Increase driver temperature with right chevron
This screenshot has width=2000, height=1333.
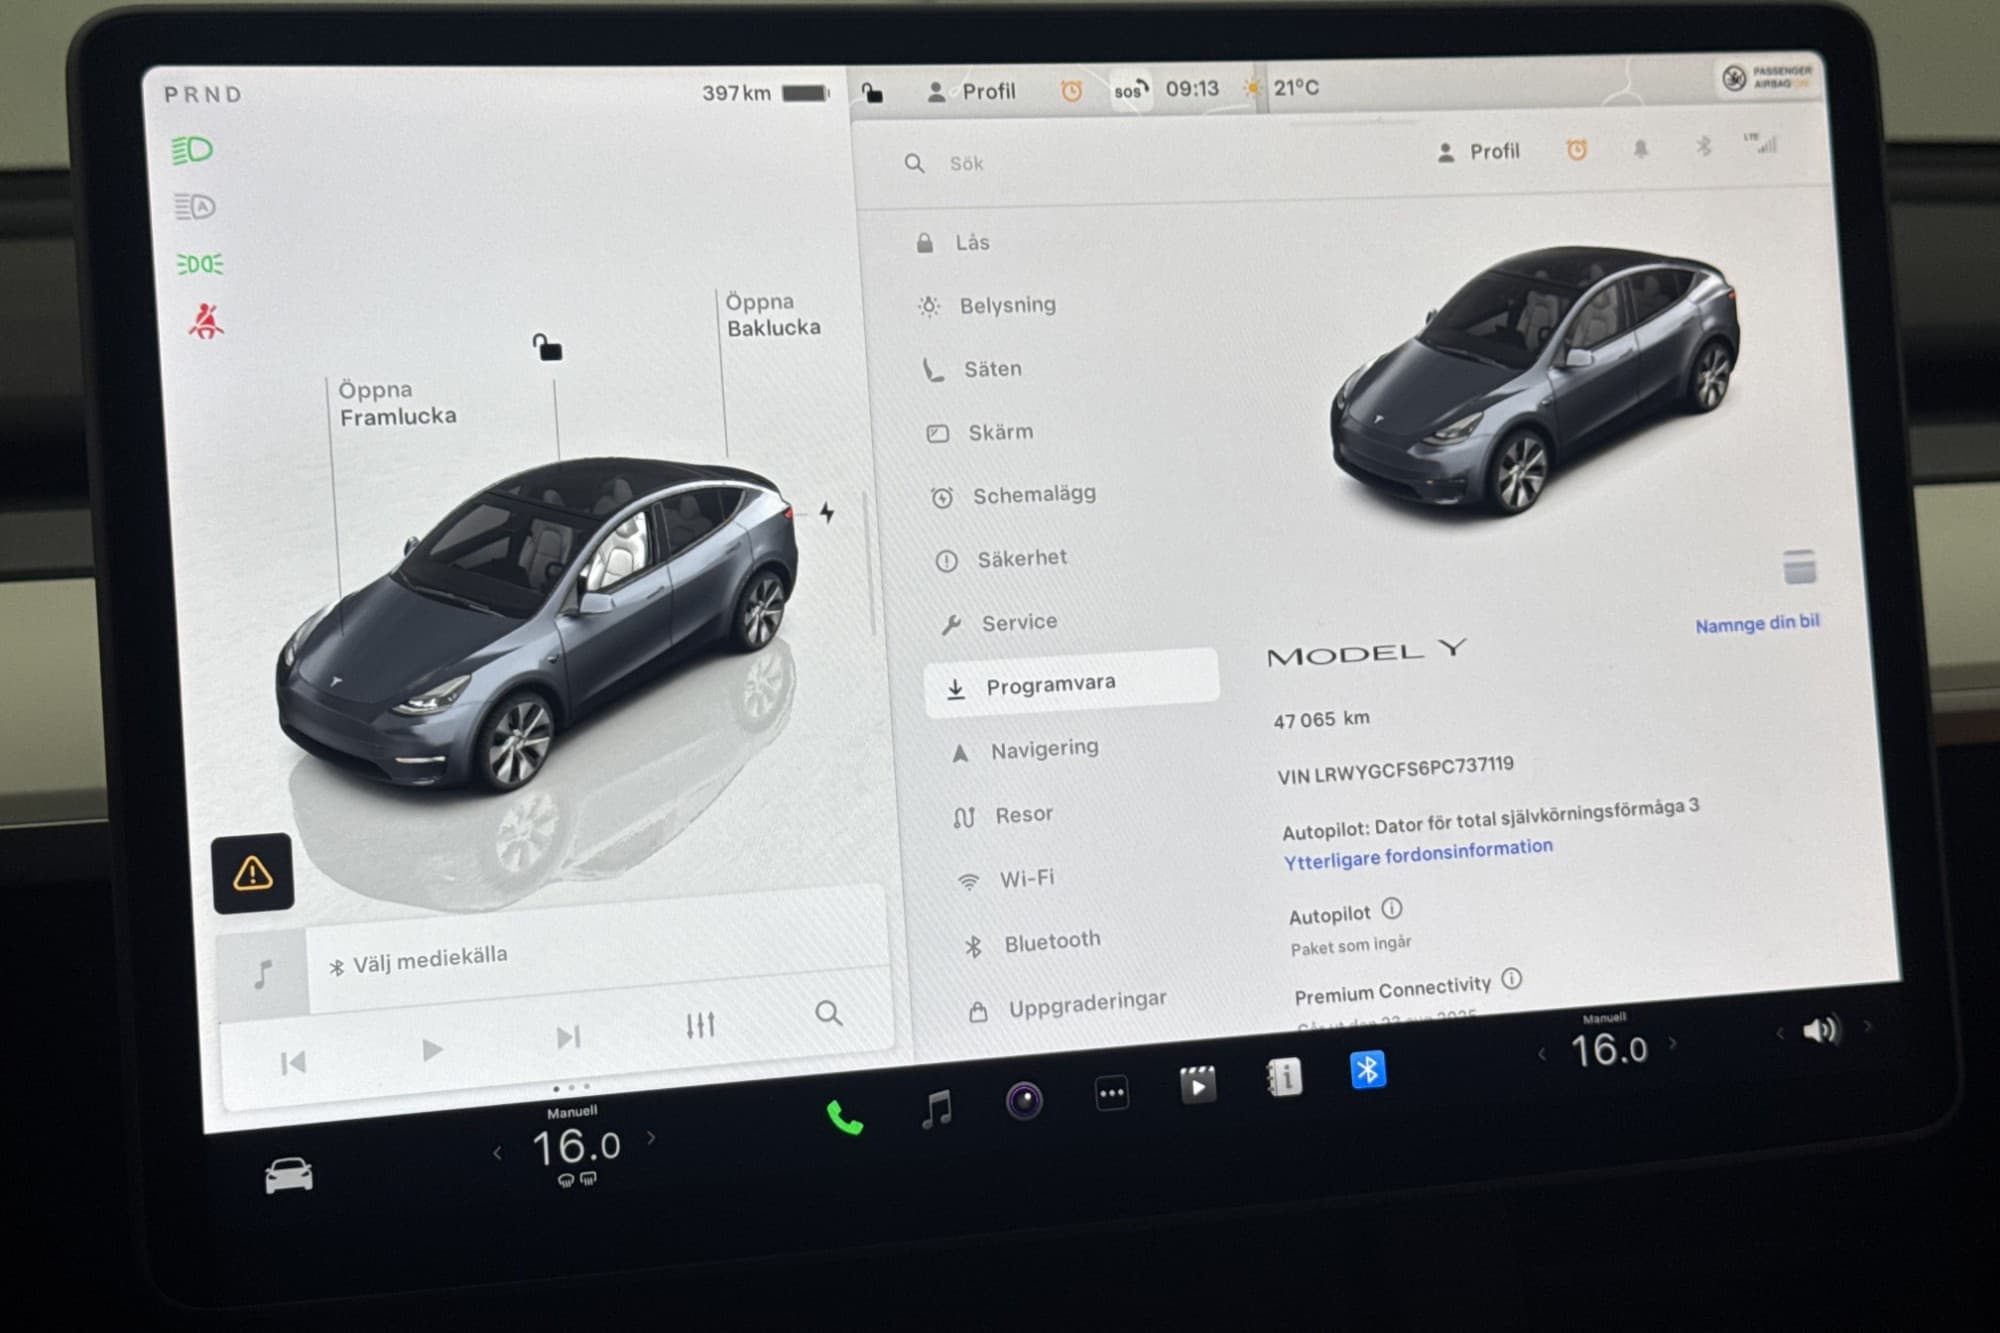click(x=652, y=1137)
